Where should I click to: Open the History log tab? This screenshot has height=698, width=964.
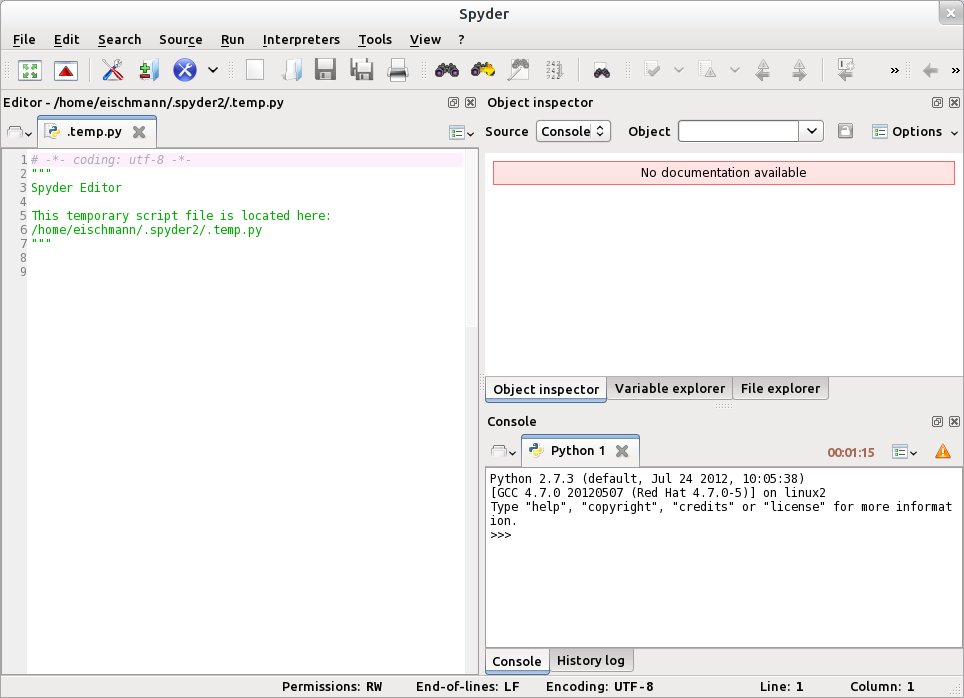pos(590,660)
